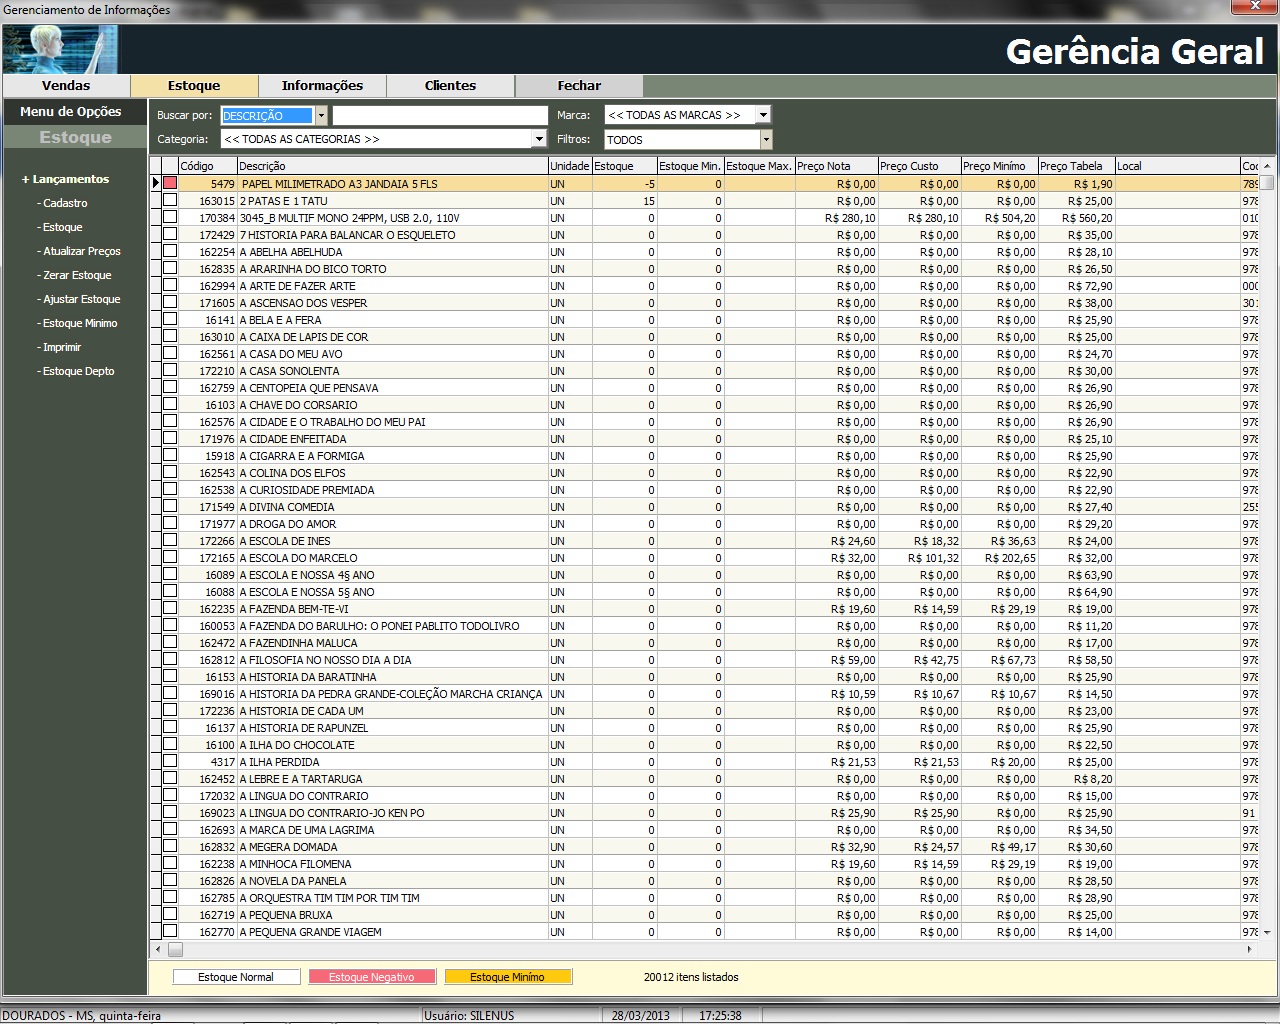
Task: Click the description A LEBRE E A TARTARUGA
Action: (301, 779)
